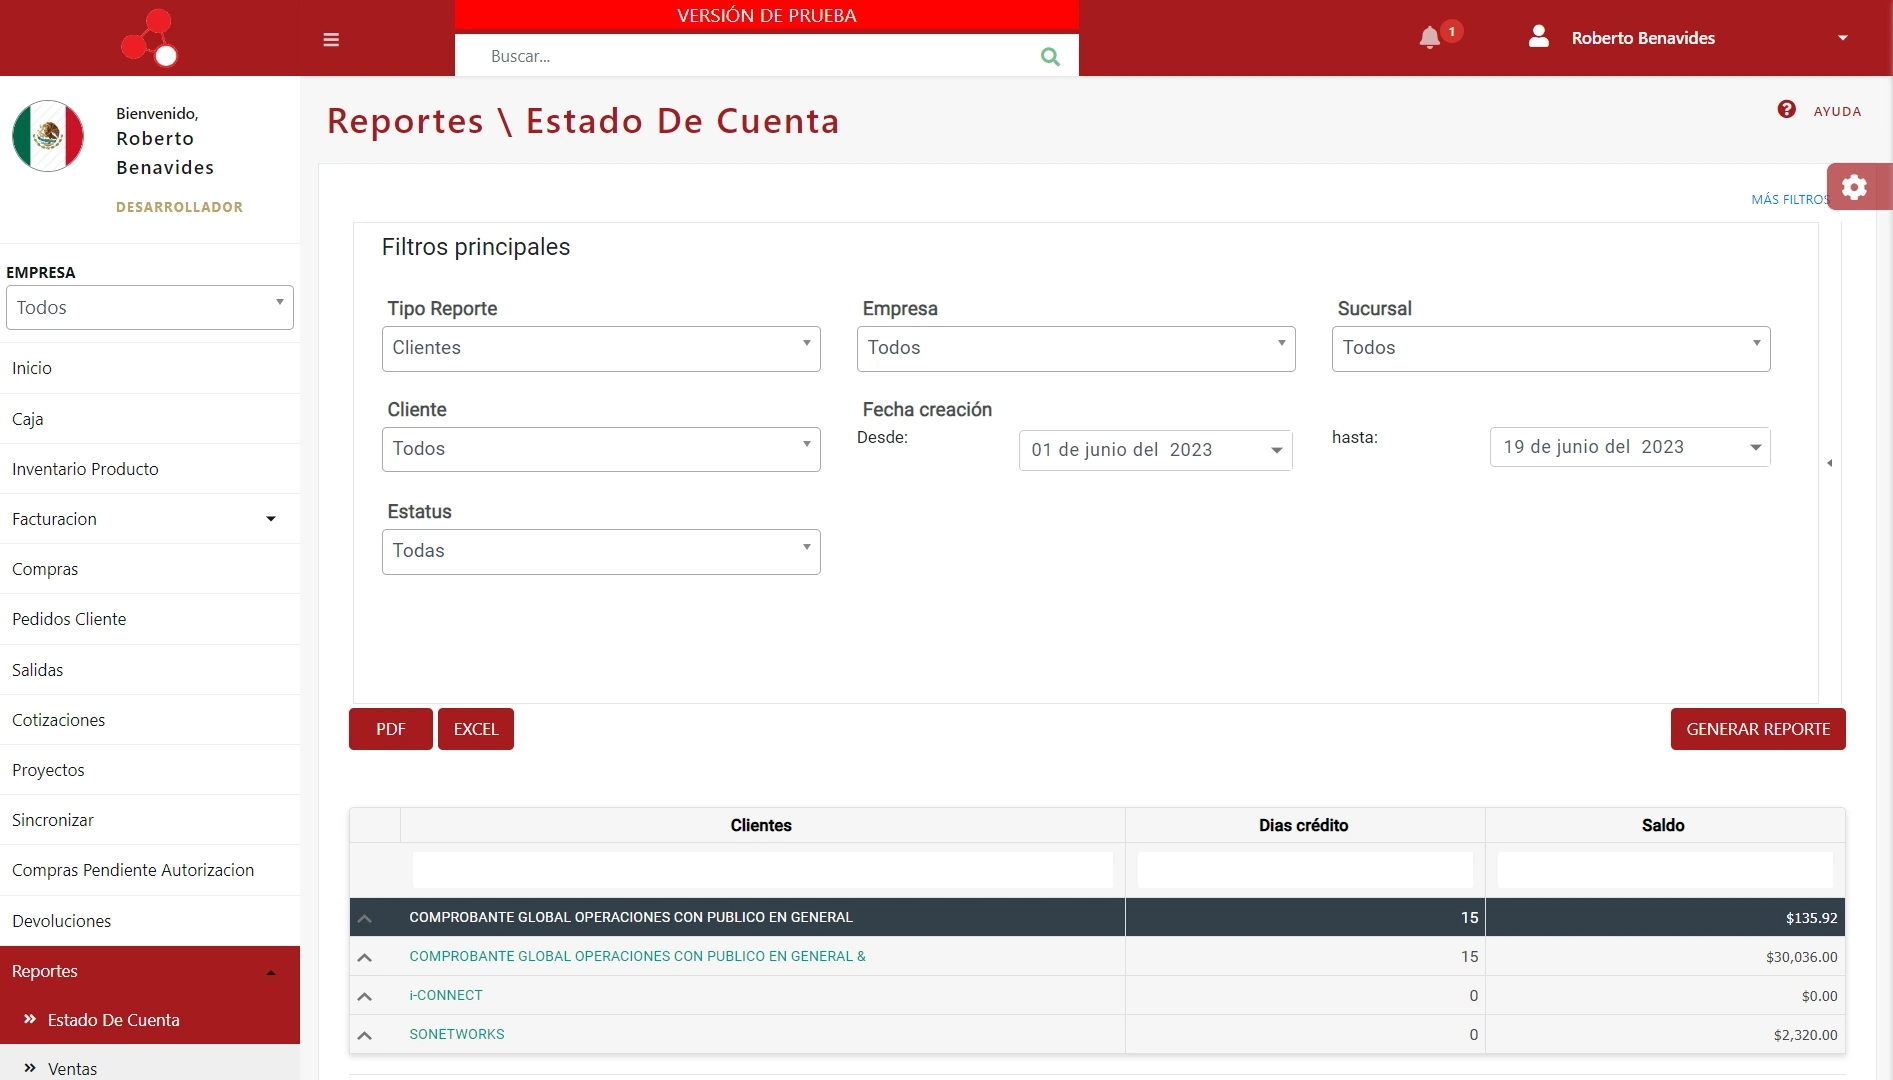The height and width of the screenshot is (1080, 1893).
Task: Open the Desde date picker
Action: coord(1156,450)
